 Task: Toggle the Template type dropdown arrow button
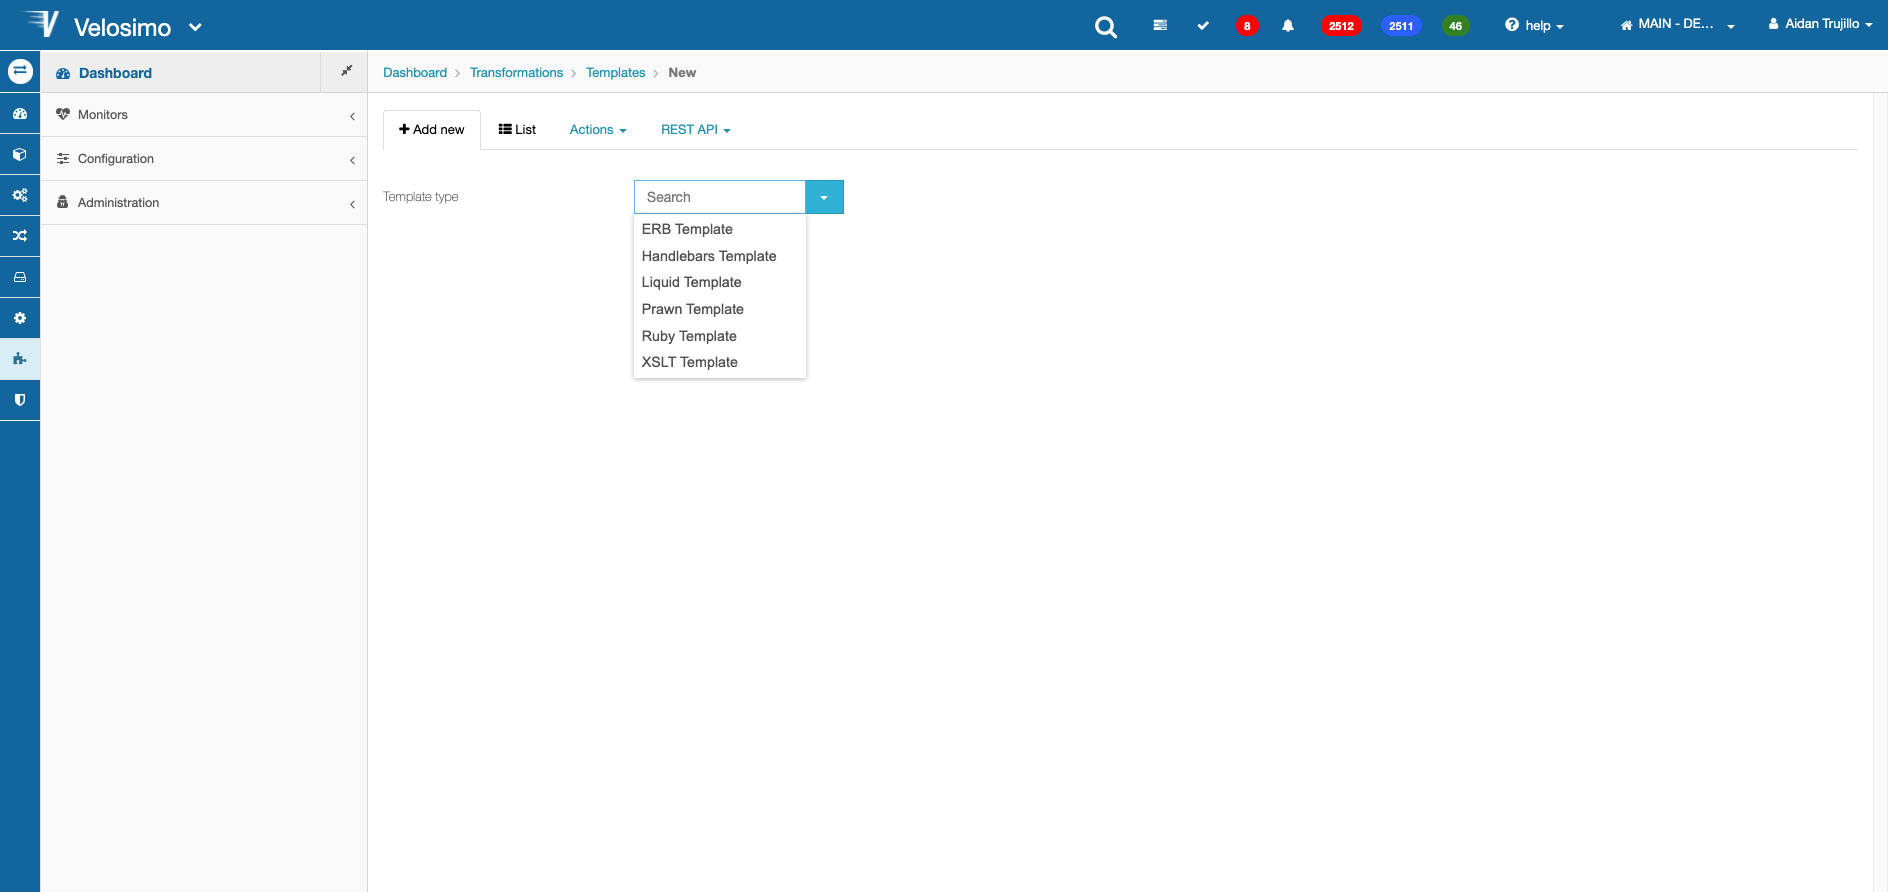tap(824, 197)
